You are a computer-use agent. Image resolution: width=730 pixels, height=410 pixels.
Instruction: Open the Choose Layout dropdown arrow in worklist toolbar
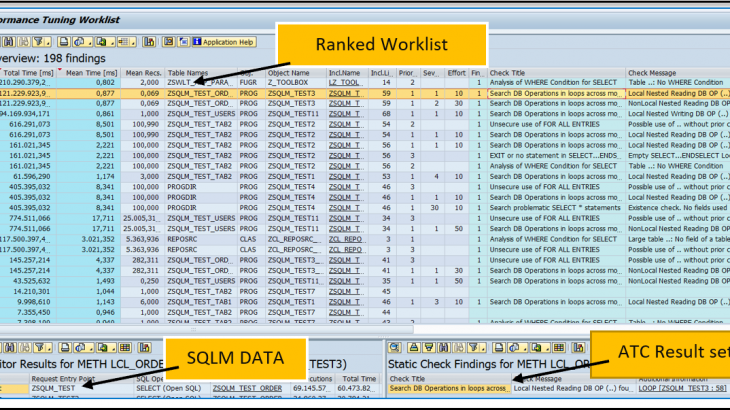pyautogui.click(x=133, y=43)
